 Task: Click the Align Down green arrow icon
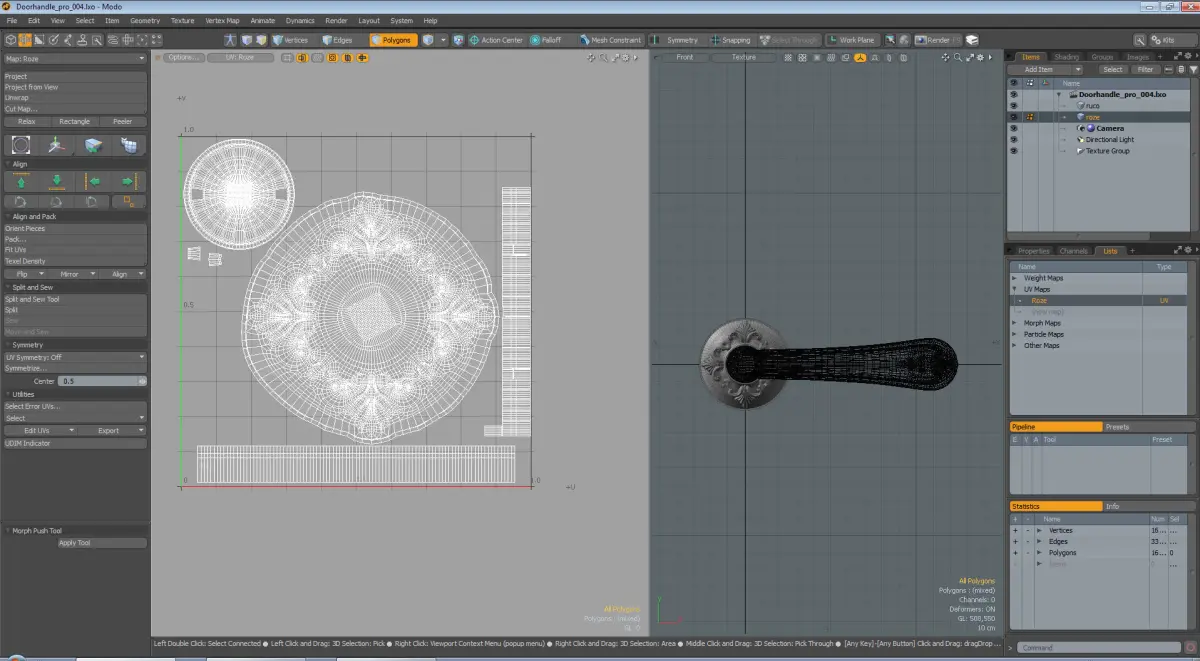pyautogui.click(x=57, y=181)
